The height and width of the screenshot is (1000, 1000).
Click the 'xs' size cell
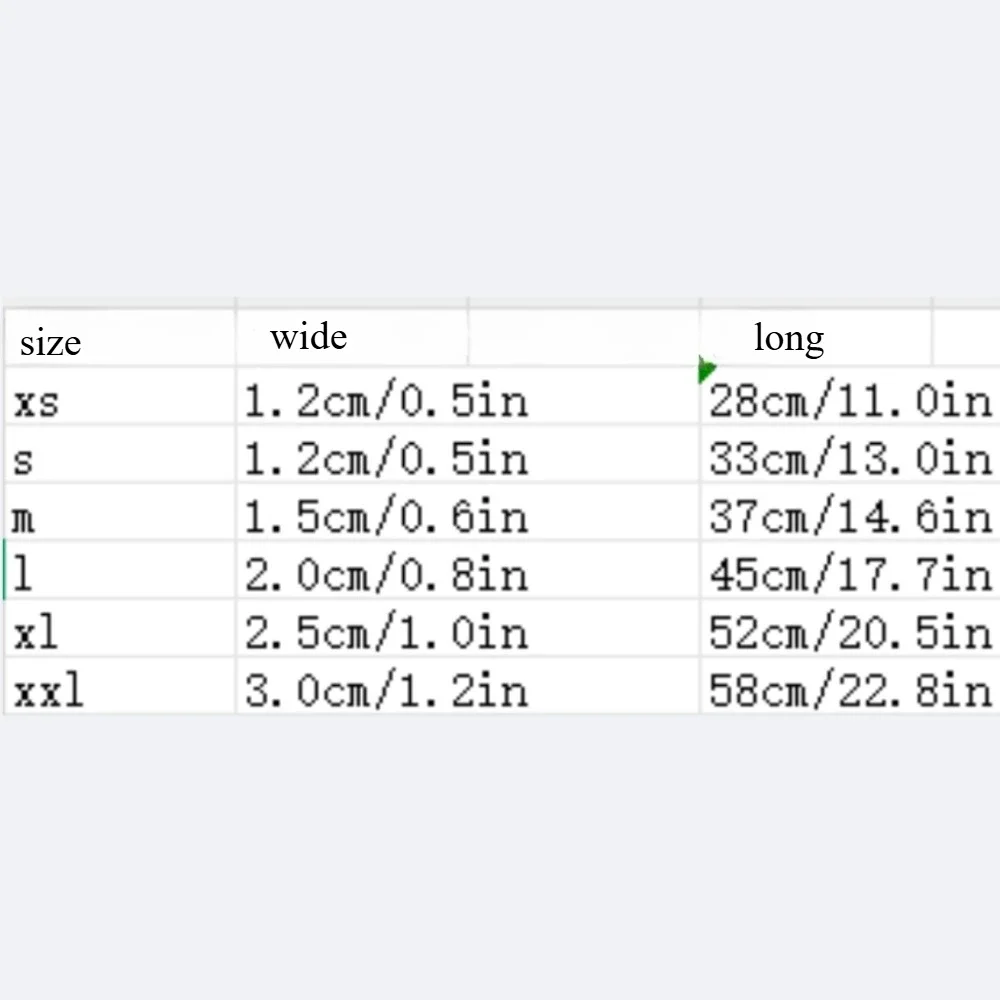pyautogui.click(x=37, y=401)
